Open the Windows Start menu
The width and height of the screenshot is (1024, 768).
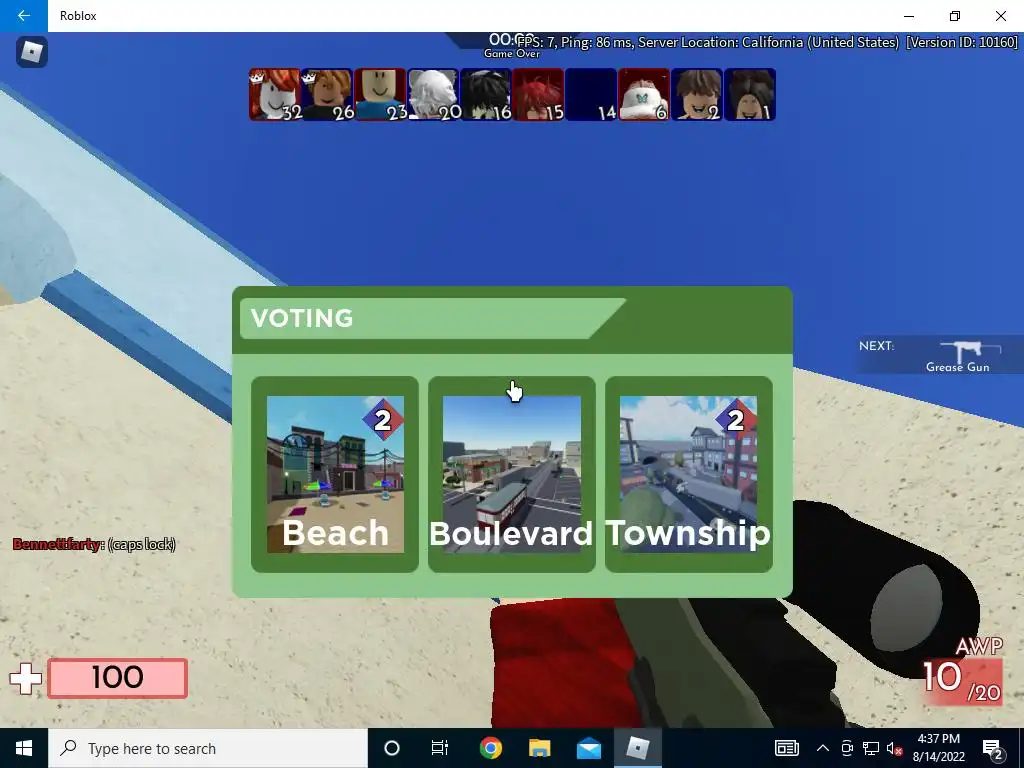(x=24, y=748)
